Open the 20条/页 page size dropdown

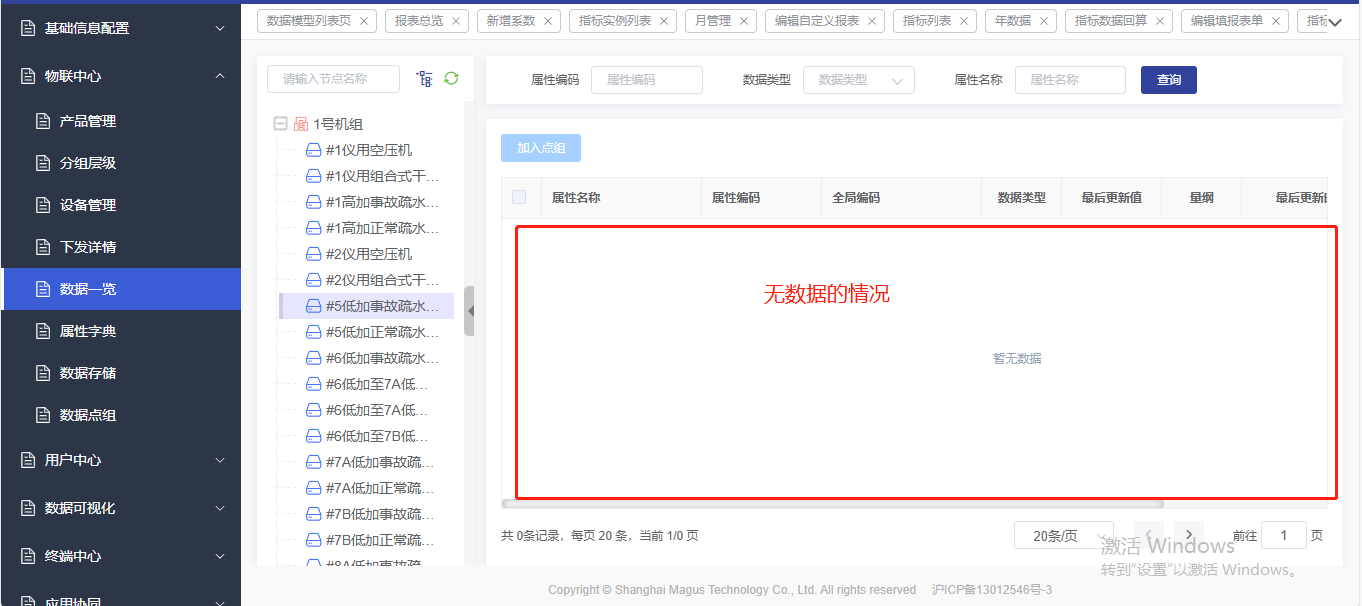1063,536
